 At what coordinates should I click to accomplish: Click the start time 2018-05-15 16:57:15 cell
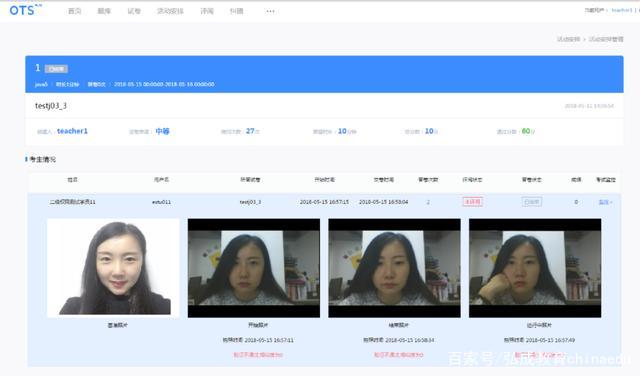[x=324, y=202]
